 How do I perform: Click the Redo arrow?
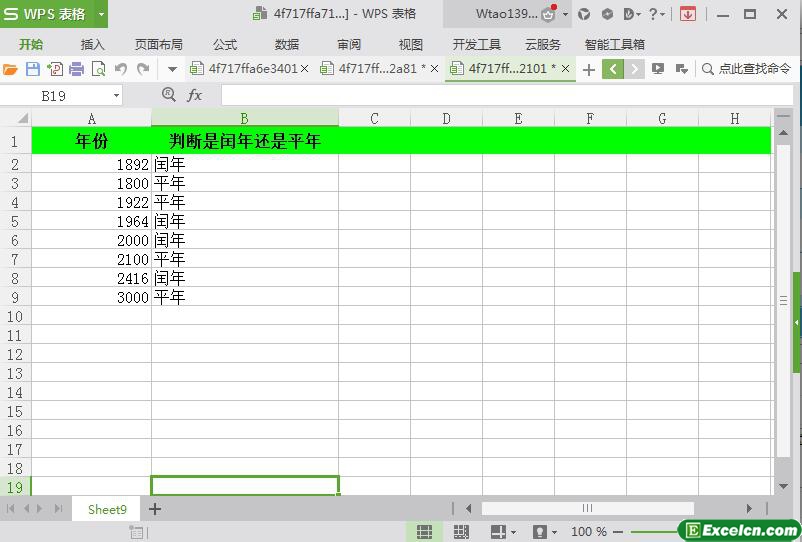(x=143, y=69)
